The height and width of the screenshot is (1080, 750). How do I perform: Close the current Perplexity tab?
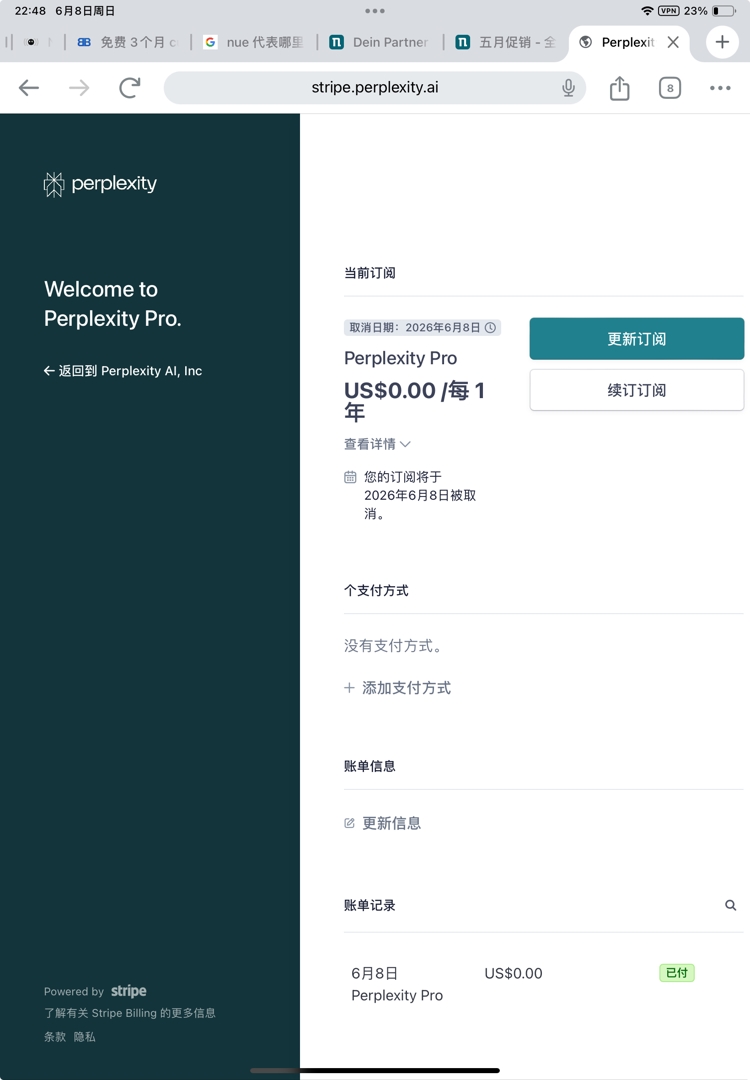point(674,42)
